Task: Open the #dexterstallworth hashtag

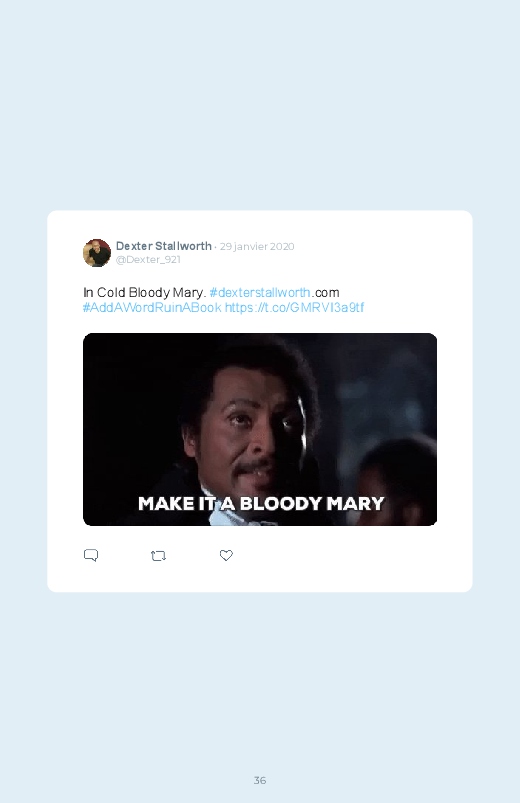Action: coord(260,292)
